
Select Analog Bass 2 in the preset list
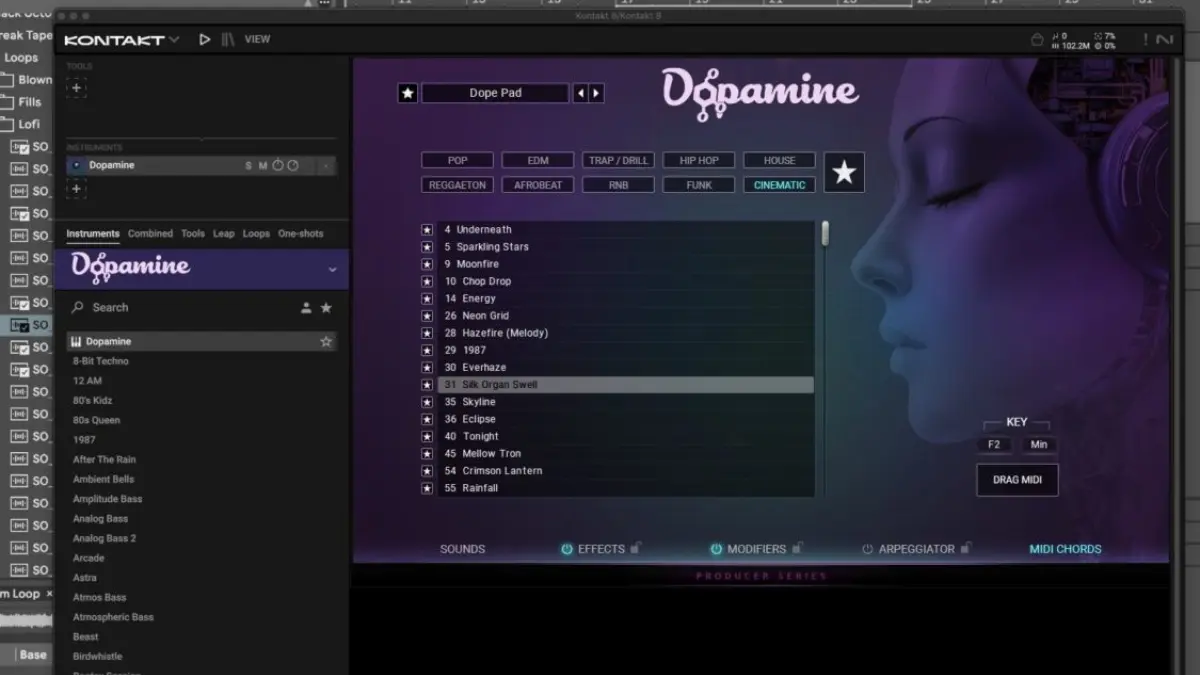click(105, 538)
